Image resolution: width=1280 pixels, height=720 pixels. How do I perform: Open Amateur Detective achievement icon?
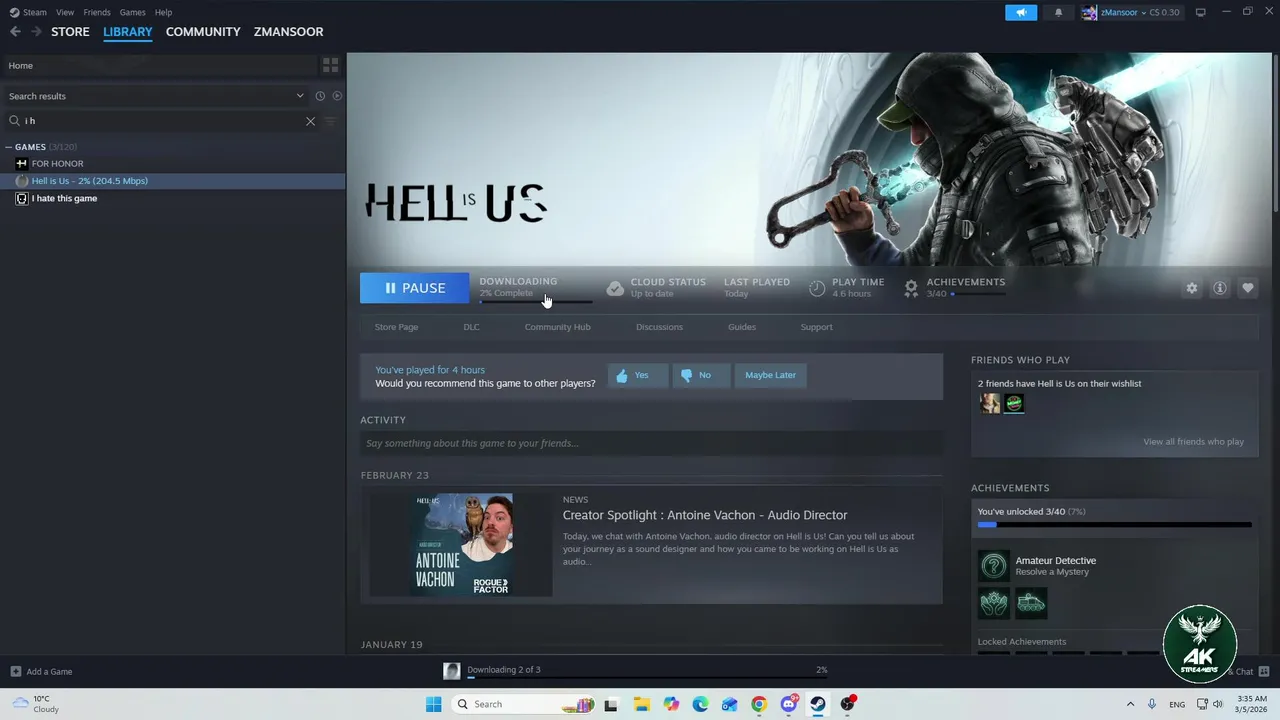click(x=993, y=566)
